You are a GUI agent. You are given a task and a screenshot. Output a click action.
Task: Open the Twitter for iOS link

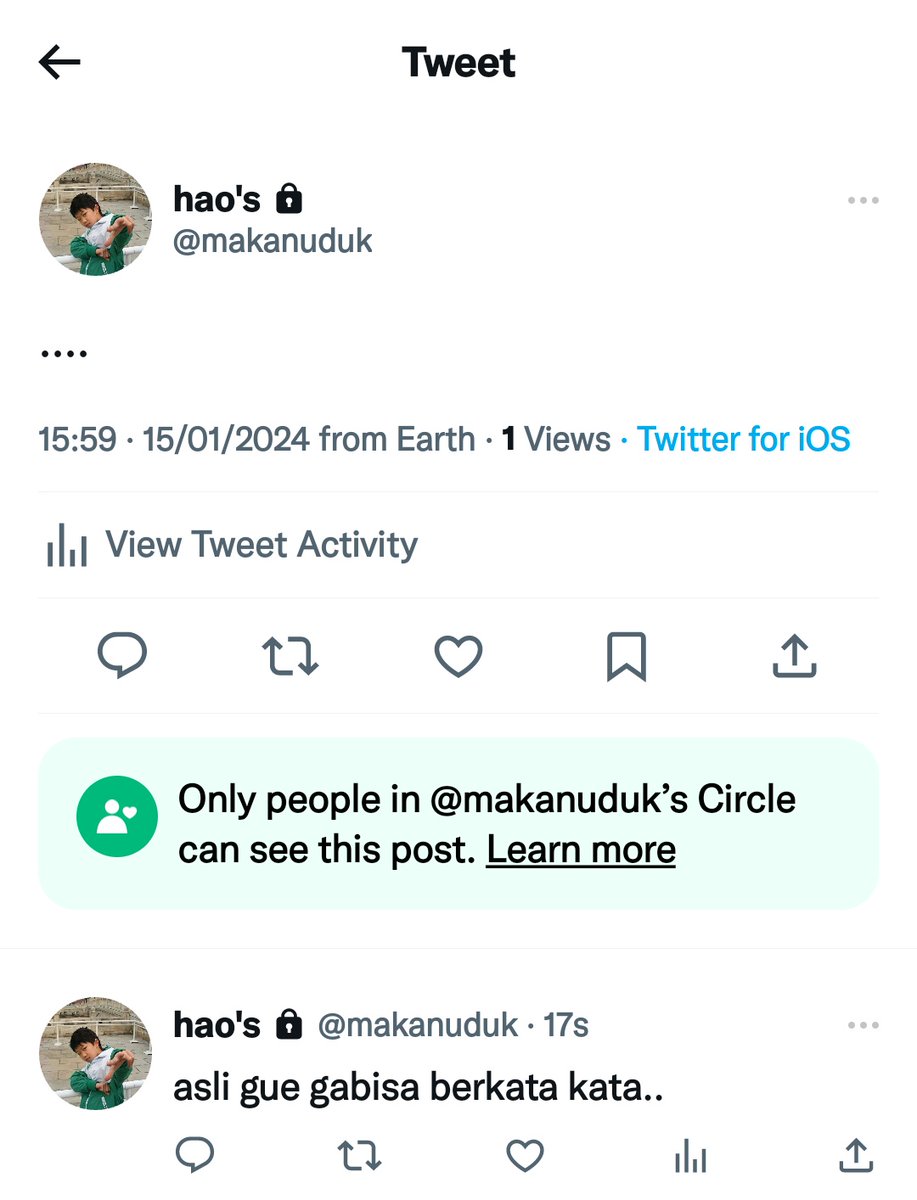coord(744,439)
